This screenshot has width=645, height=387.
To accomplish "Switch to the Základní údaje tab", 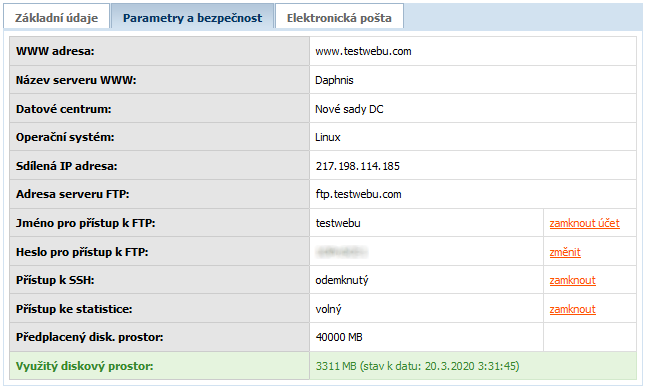I will coord(56,18).
